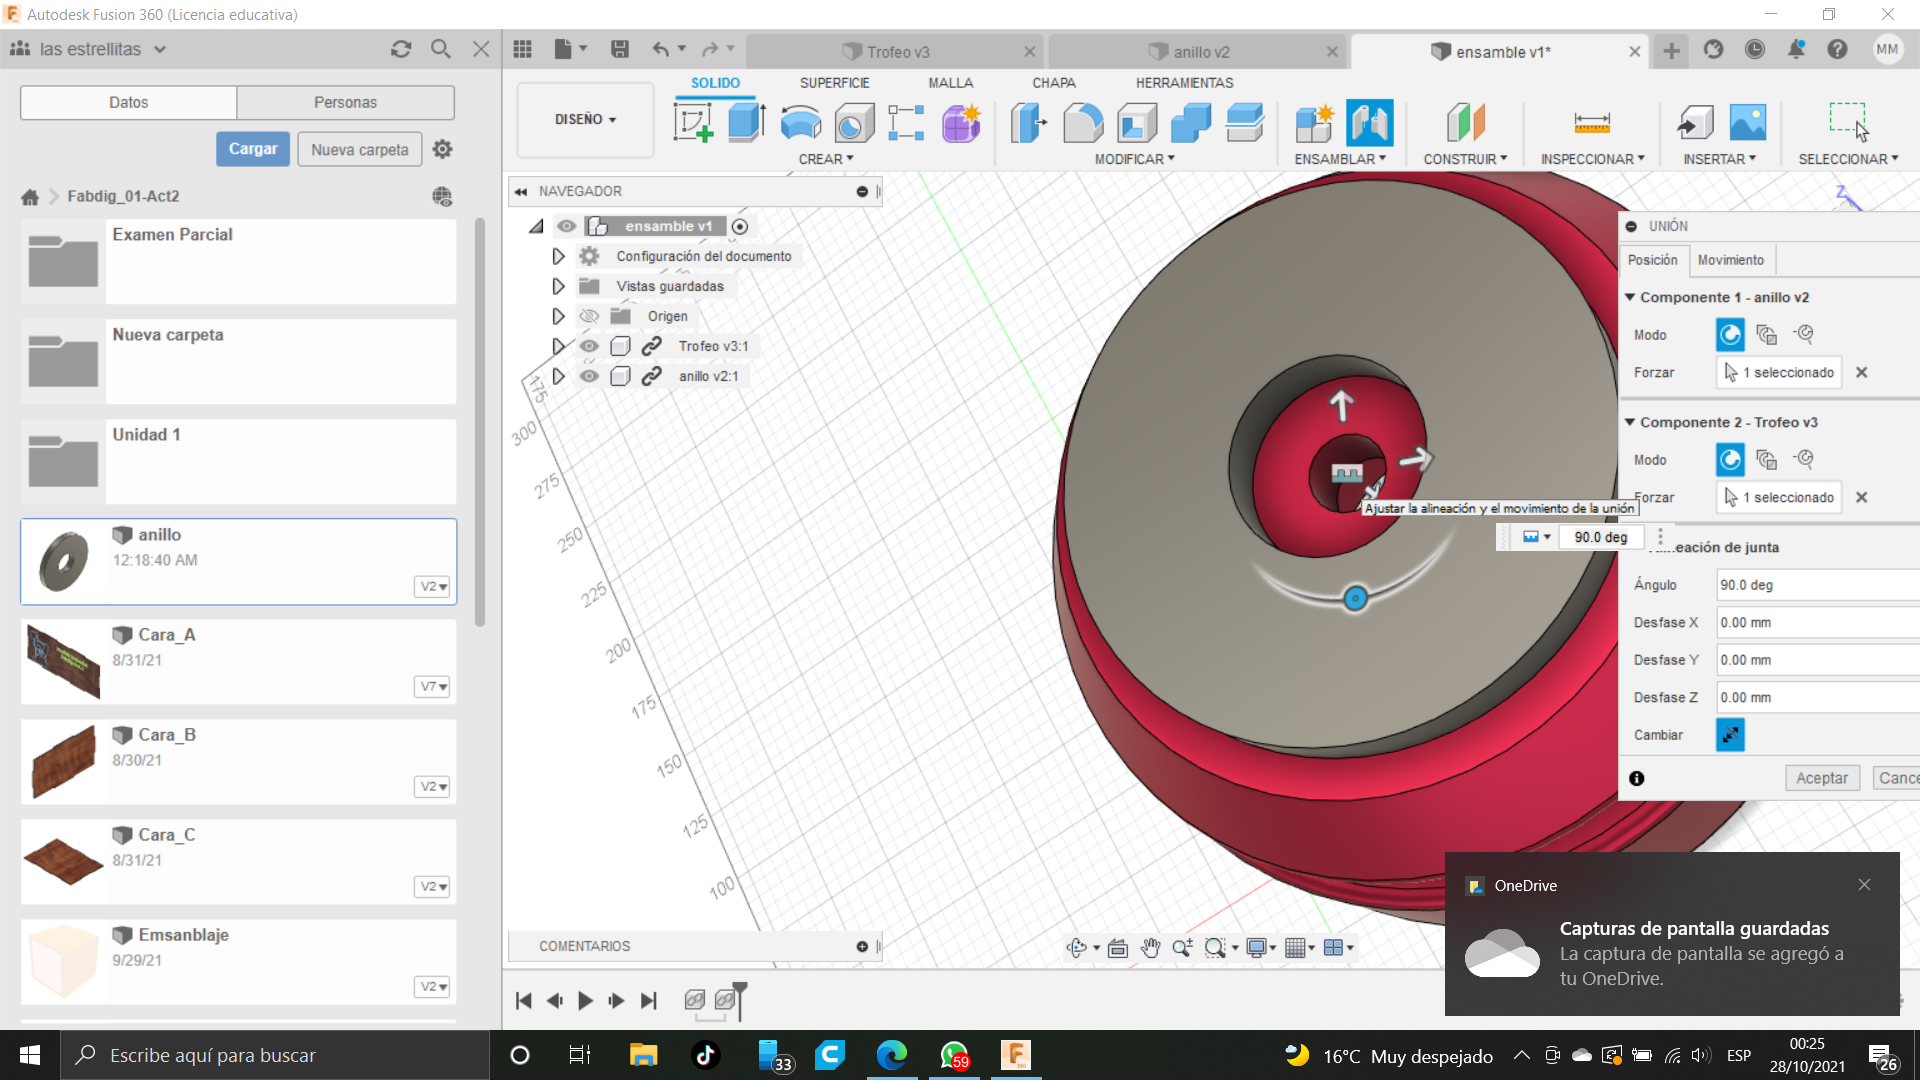Click the Create Sketch tool icon
This screenshot has height=1080, width=1920.
[693, 123]
